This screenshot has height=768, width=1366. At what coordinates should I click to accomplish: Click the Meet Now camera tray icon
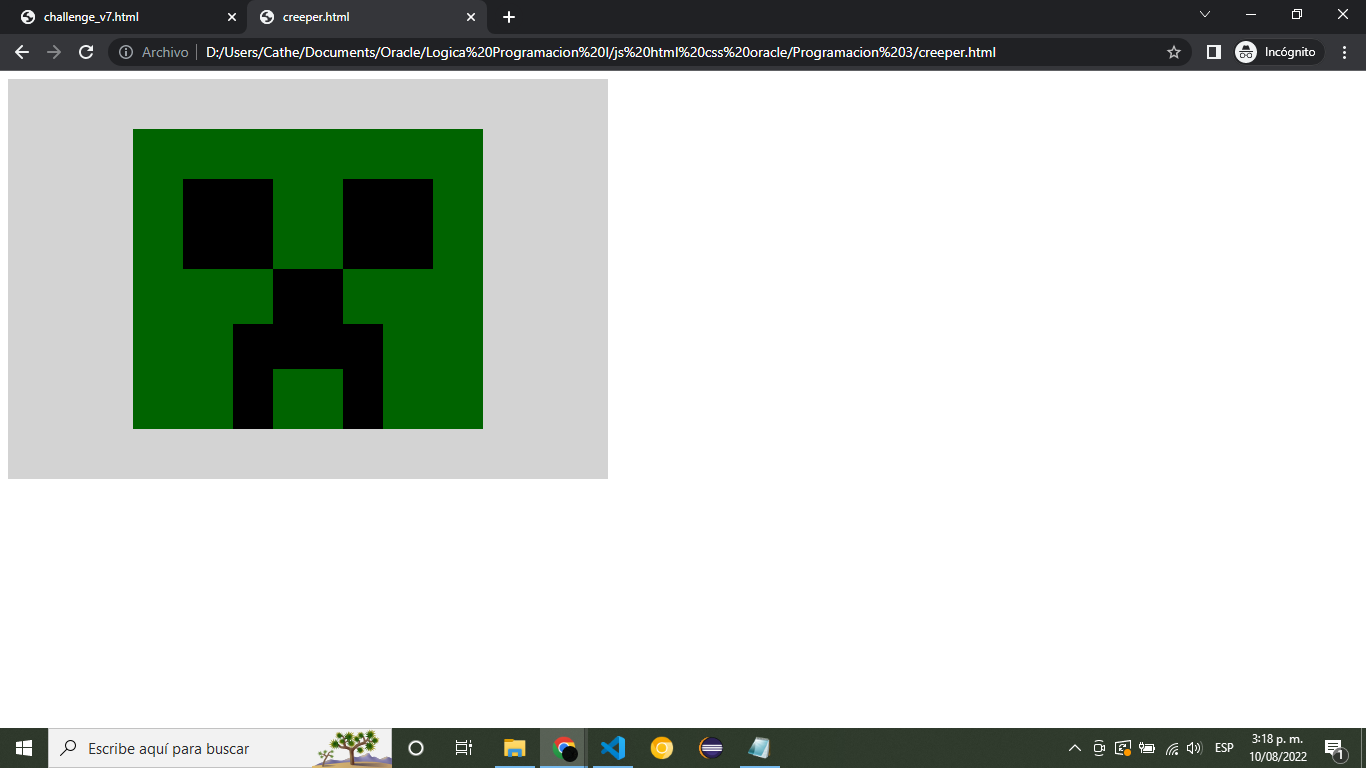(1099, 748)
